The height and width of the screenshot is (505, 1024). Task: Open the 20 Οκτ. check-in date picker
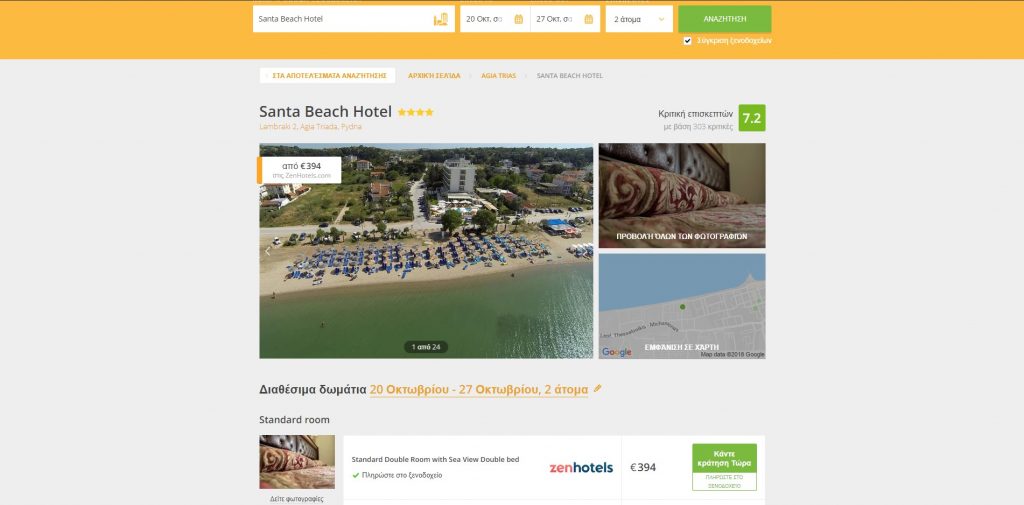(495, 19)
